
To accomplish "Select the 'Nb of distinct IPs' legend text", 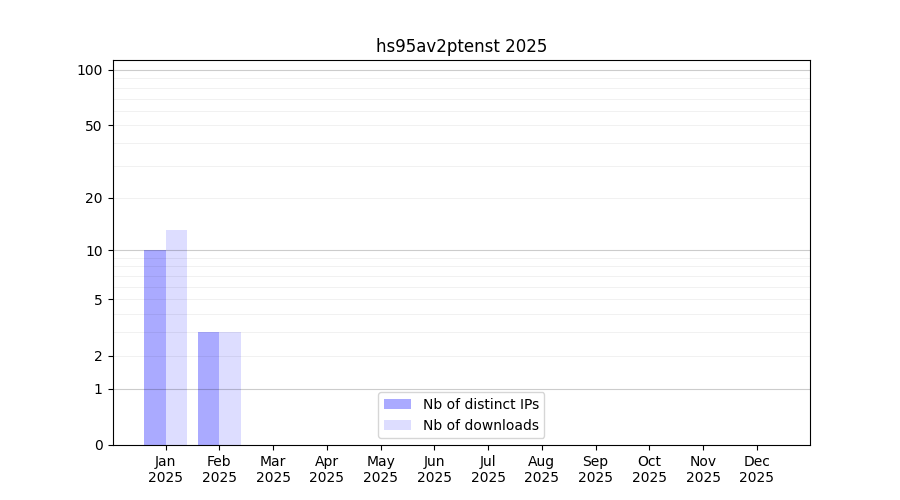I will [x=481, y=404].
